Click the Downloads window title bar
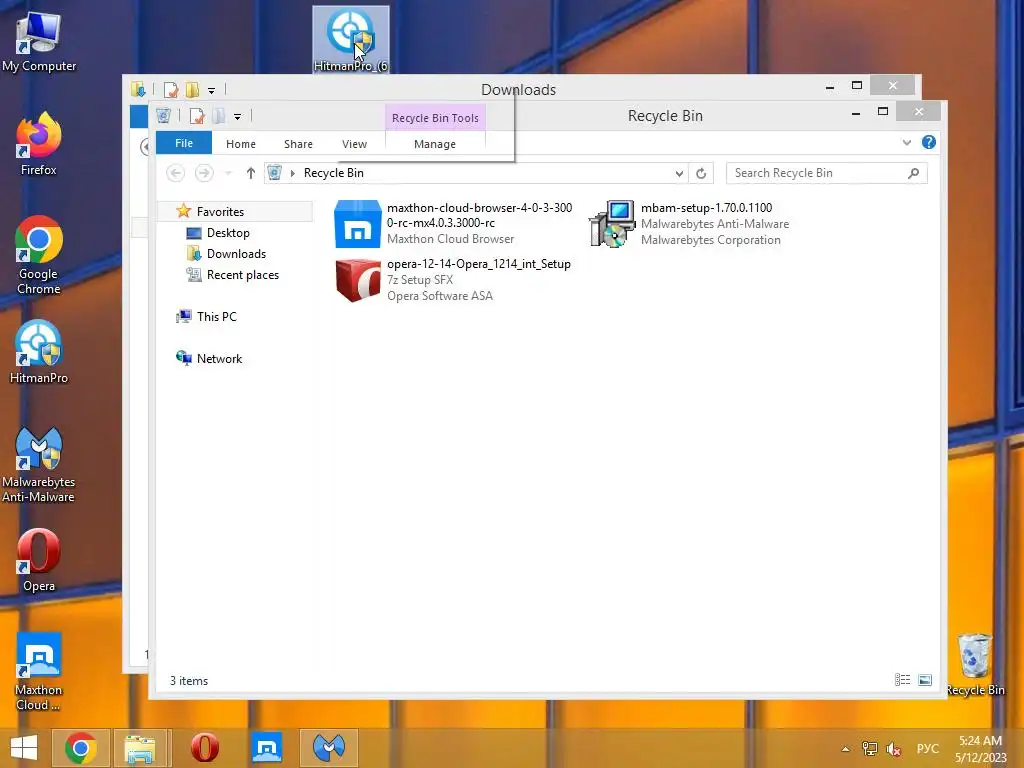 tap(519, 89)
